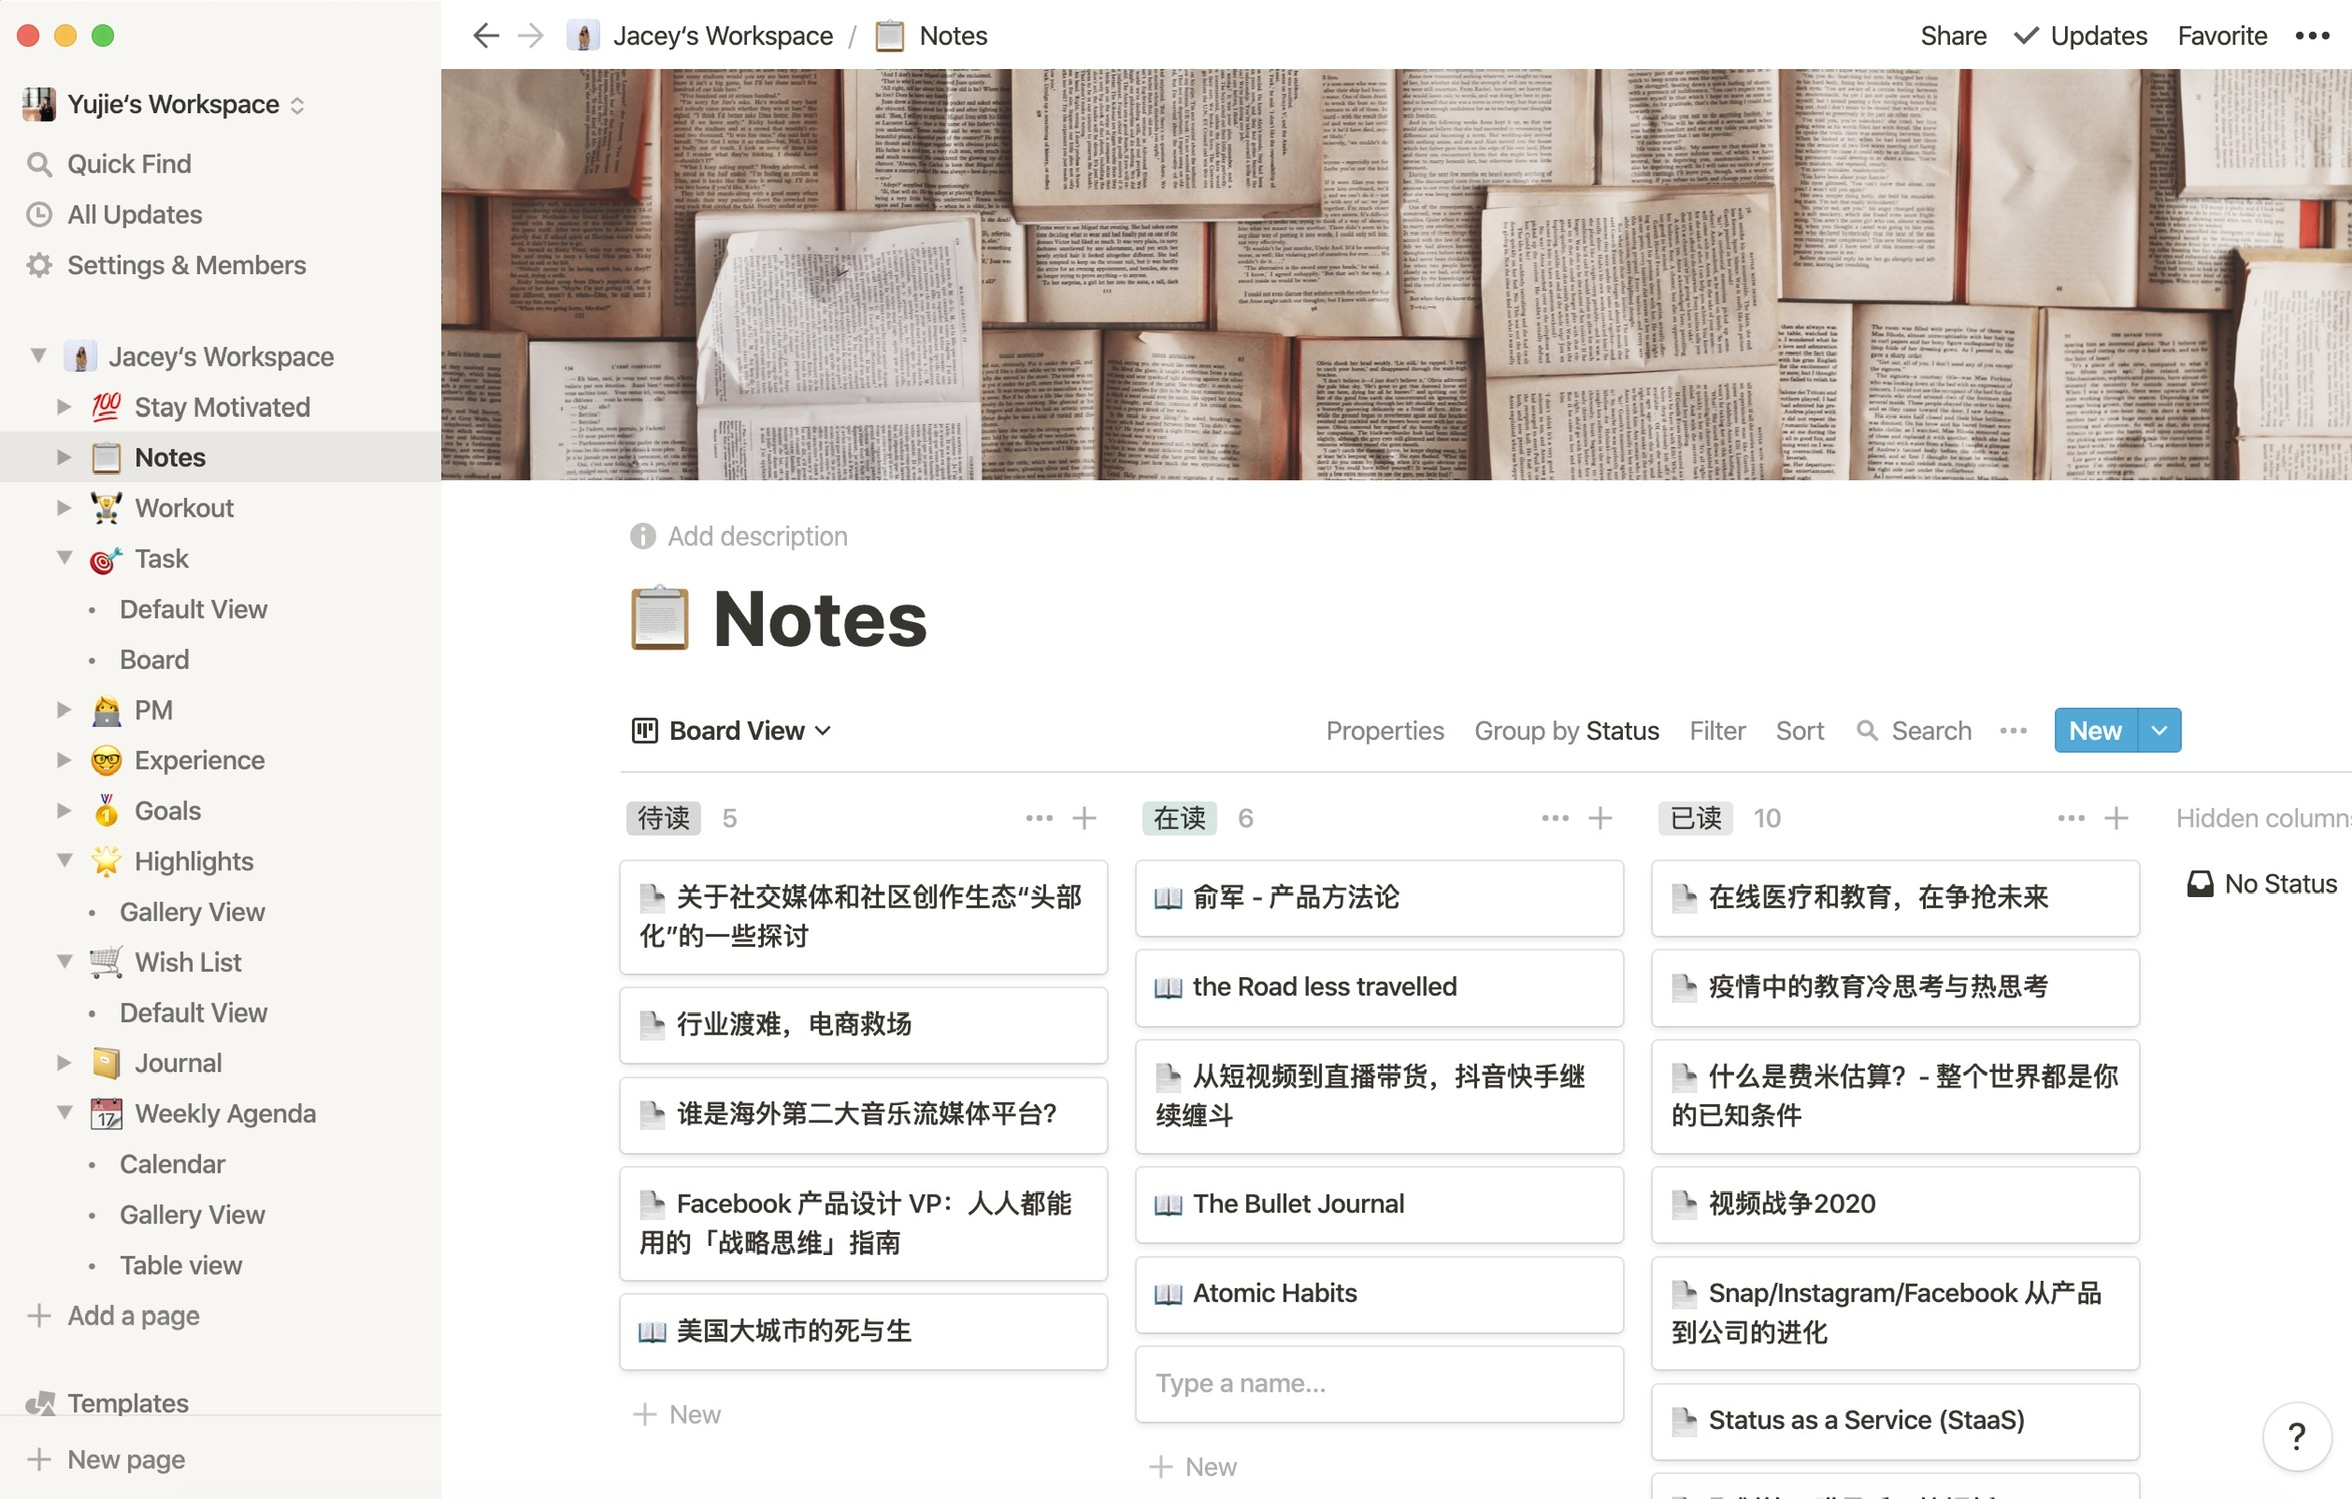Click the Share button

[x=1952, y=36]
